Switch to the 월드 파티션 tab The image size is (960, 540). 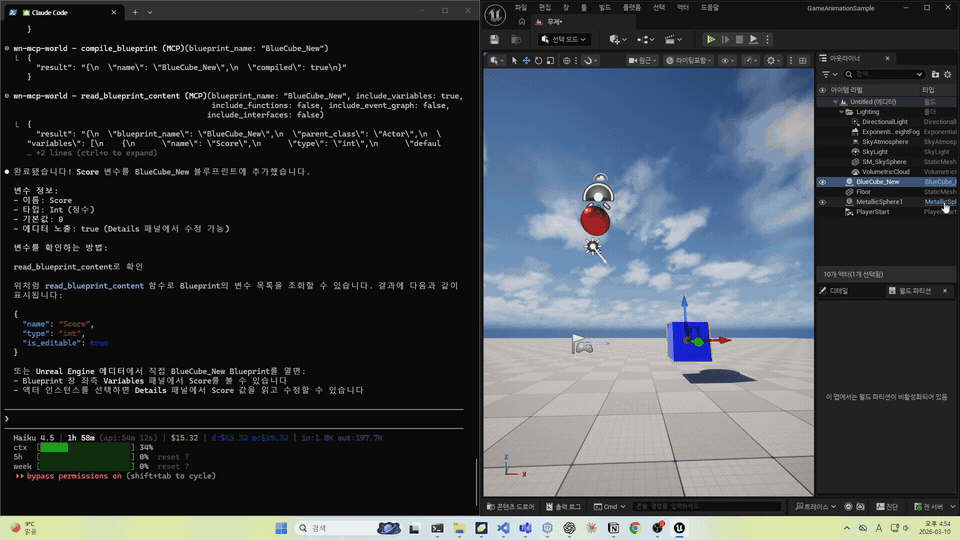pyautogui.click(x=914, y=291)
